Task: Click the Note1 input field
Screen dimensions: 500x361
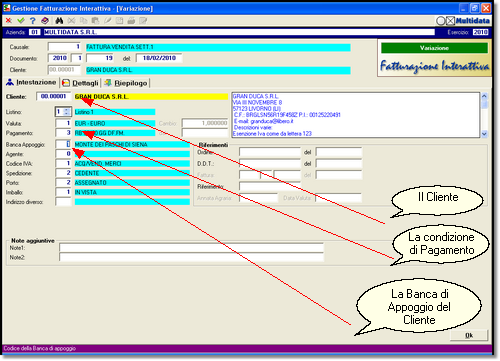Action: point(191,248)
